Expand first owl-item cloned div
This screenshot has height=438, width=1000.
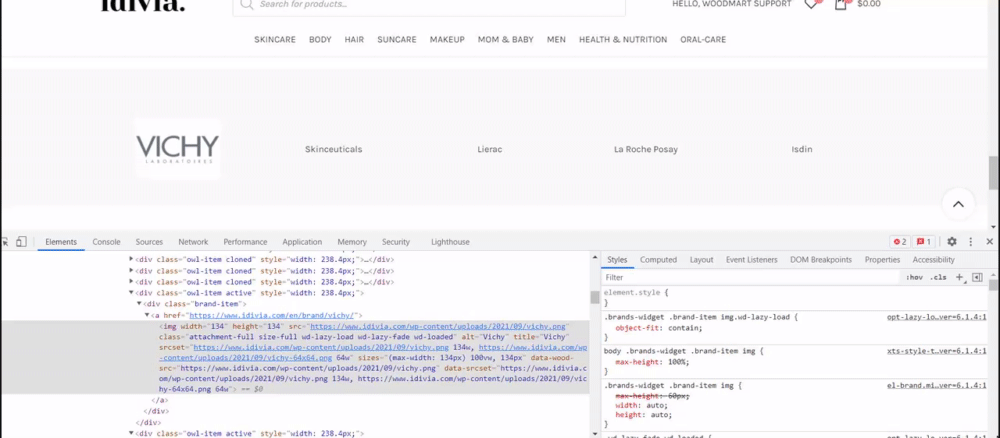[131, 259]
